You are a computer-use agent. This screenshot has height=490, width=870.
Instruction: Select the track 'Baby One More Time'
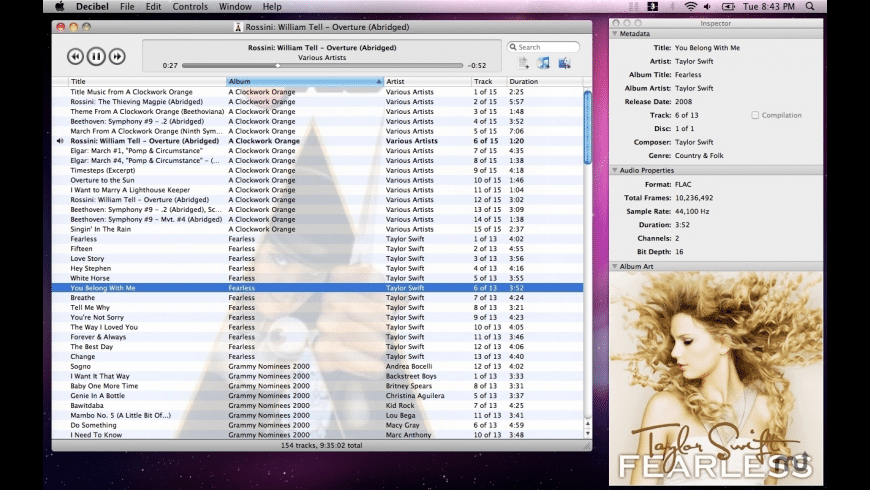317,386
